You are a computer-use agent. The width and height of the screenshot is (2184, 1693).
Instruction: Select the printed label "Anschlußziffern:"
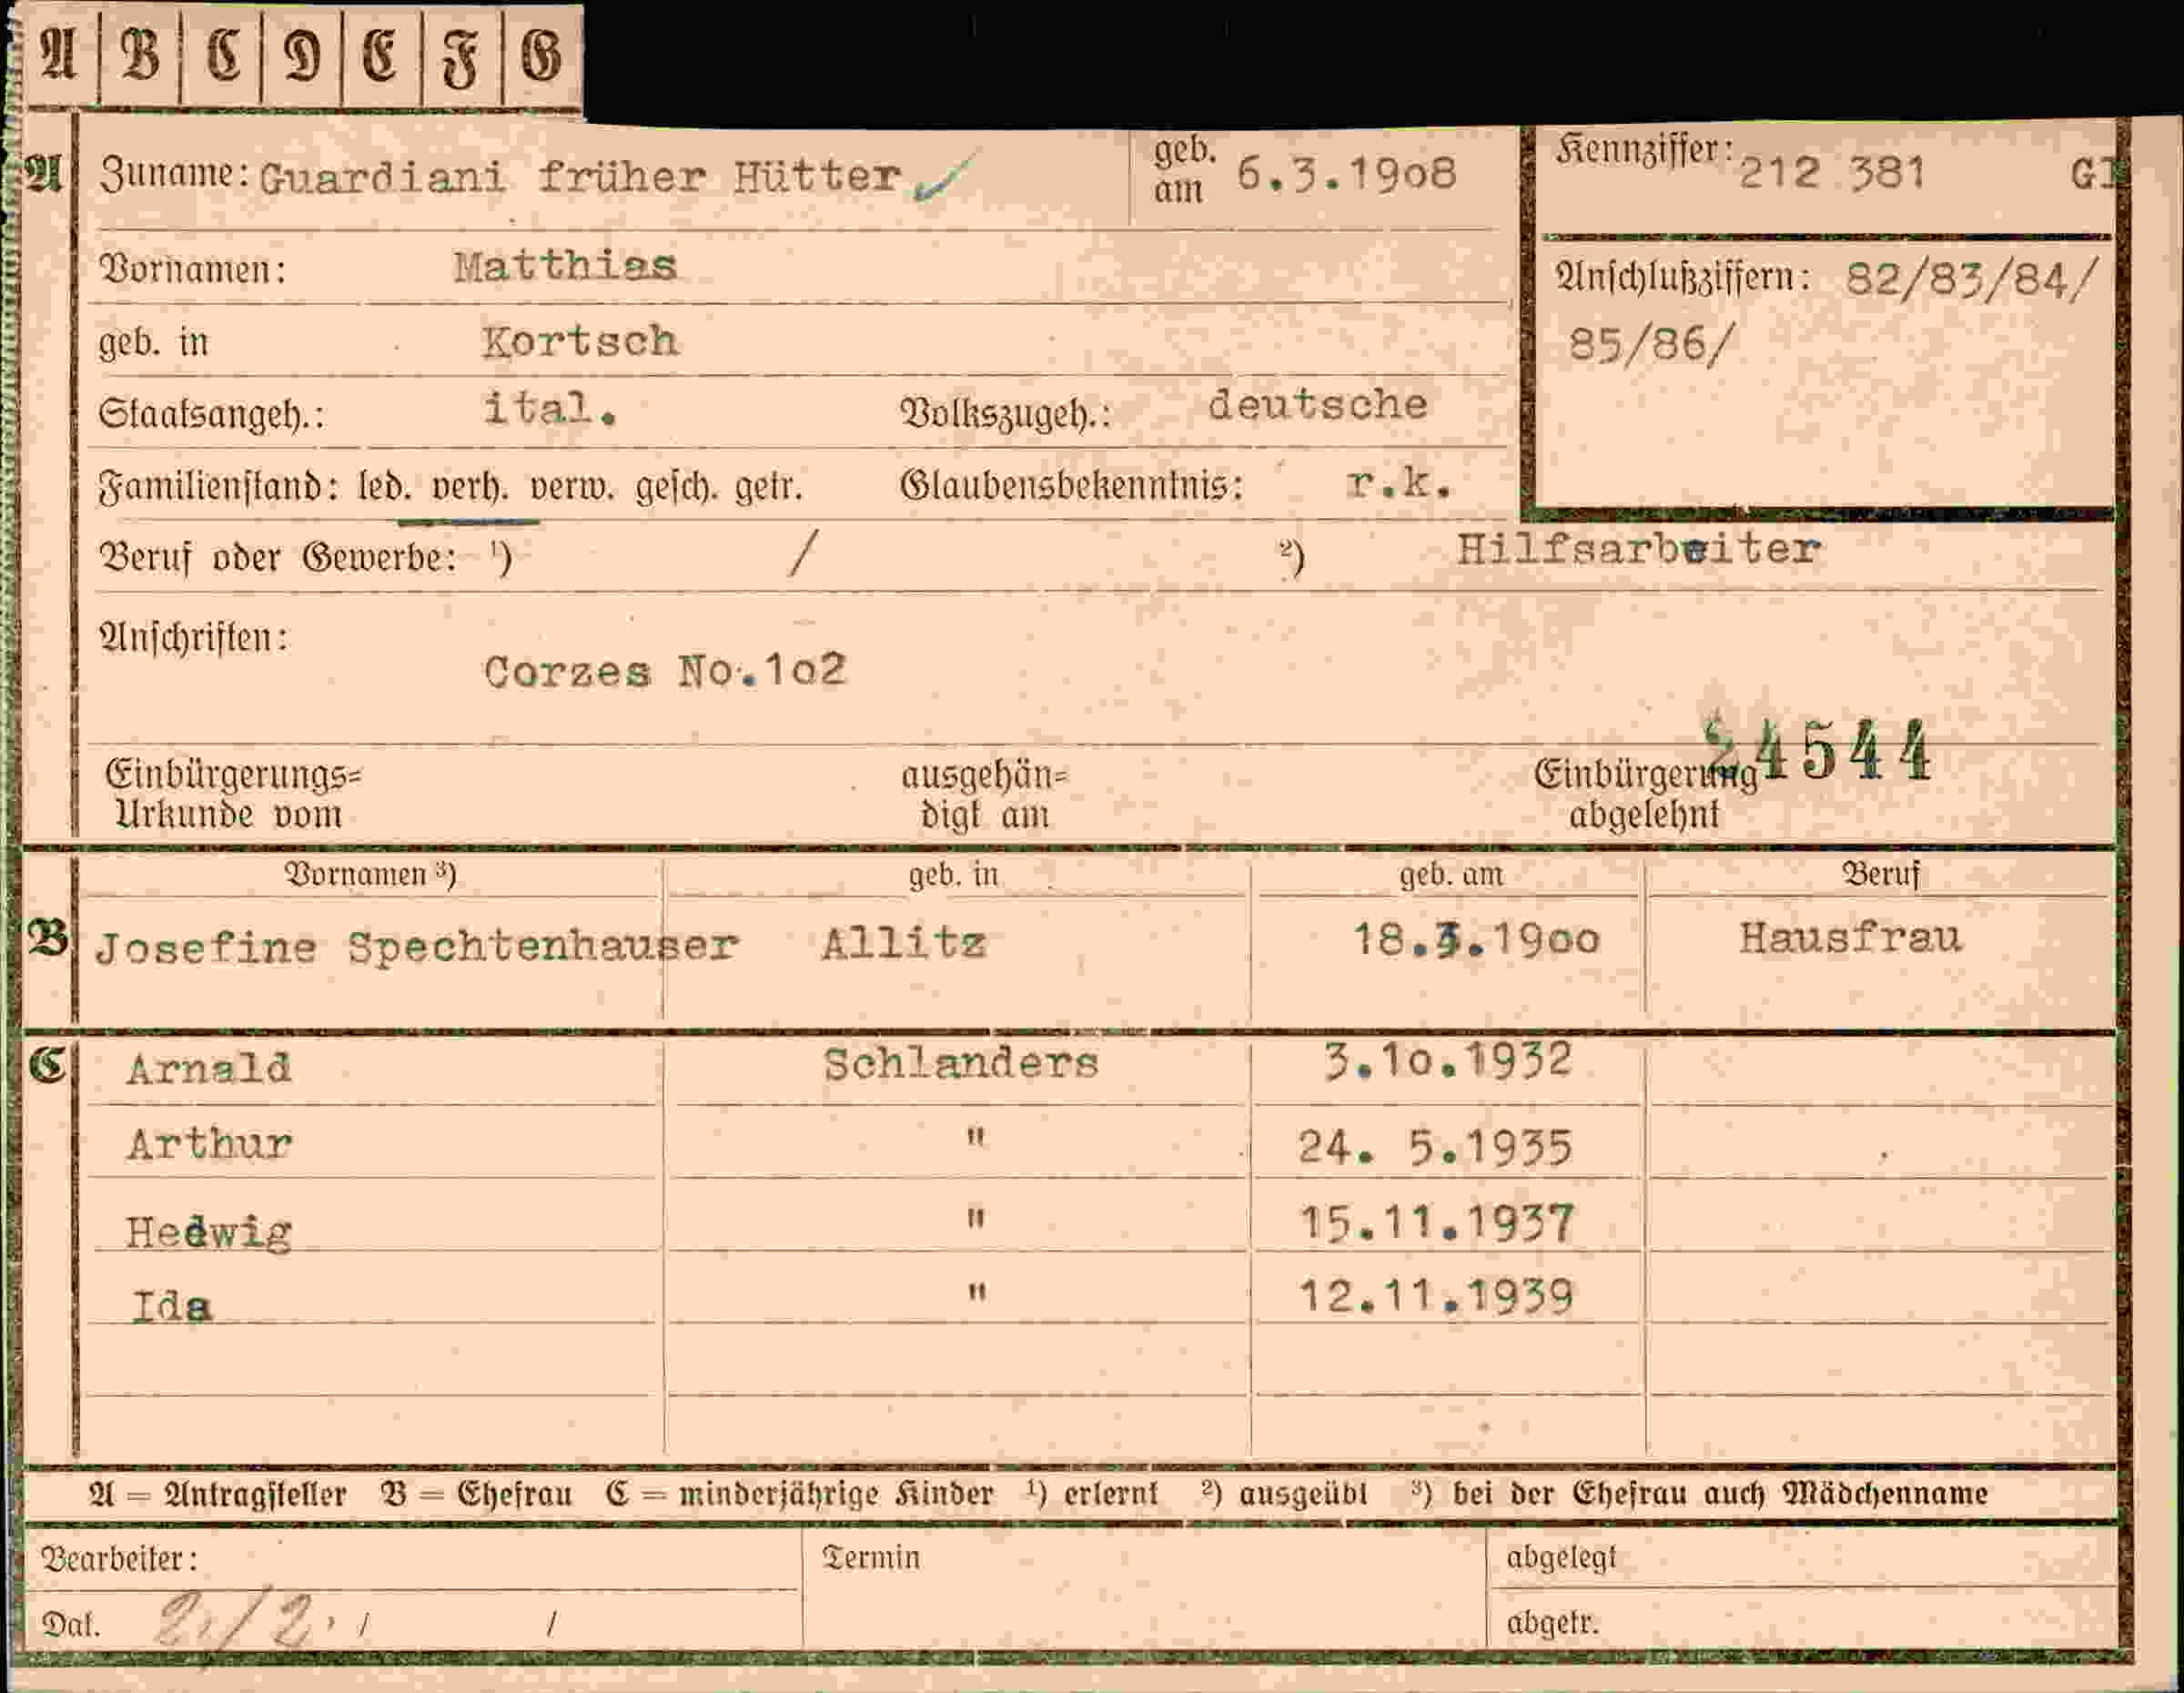click(x=1683, y=277)
